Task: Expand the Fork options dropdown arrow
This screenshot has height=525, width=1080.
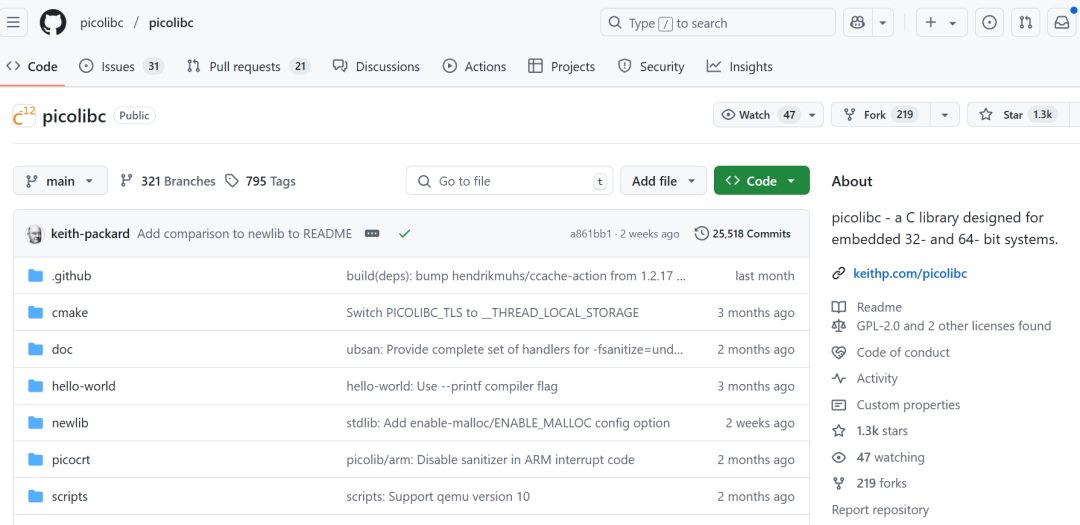Action: [945, 115]
